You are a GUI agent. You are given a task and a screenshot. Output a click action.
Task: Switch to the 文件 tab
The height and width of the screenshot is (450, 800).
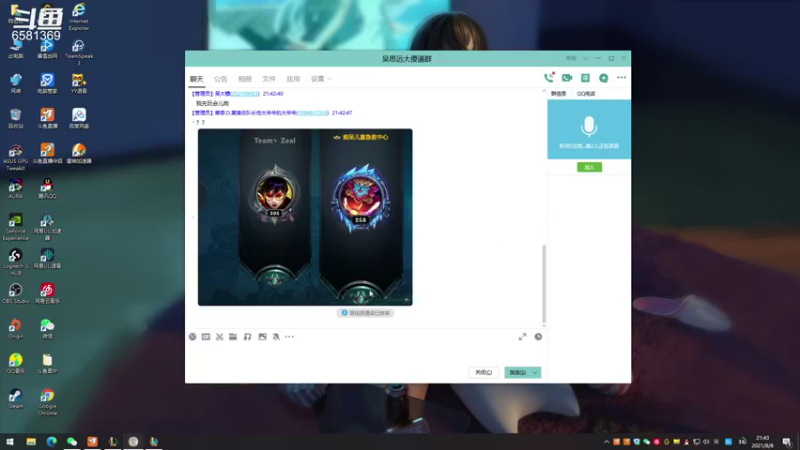point(269,79)
